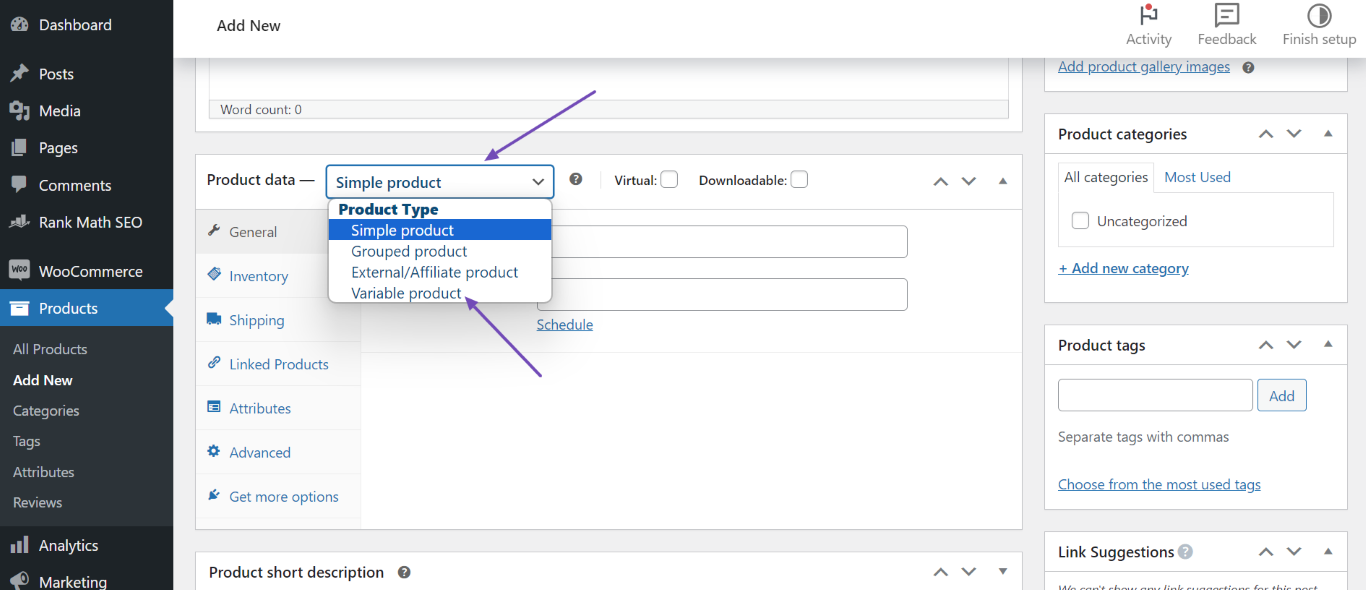
Task: Click the Analytics bar chart icon
Action: coord(19,545)
